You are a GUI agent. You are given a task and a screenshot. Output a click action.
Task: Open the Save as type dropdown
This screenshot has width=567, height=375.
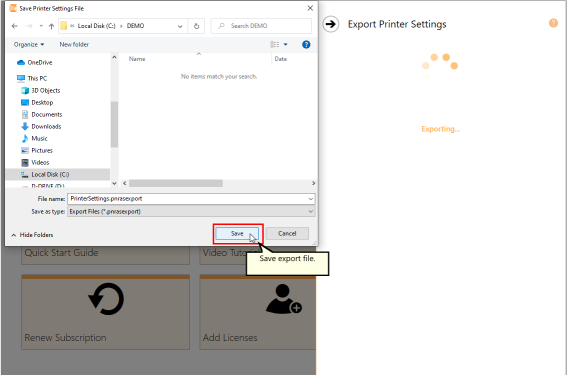click(x=191, y=212)
